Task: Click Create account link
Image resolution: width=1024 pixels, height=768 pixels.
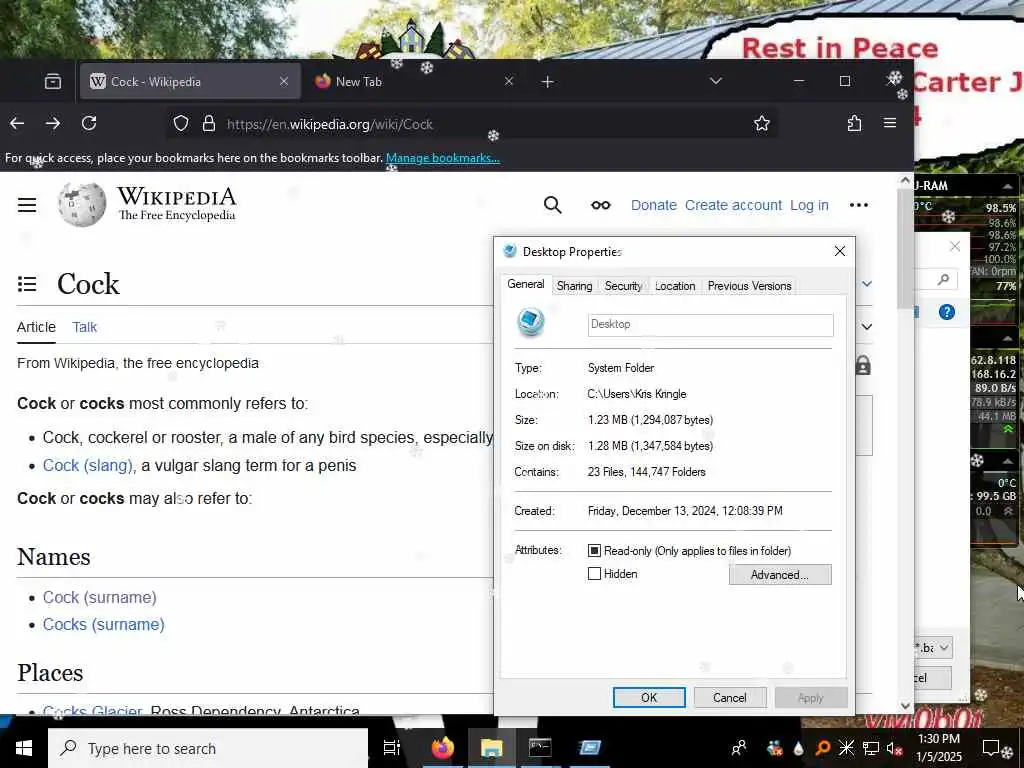Action: point(733,205)
